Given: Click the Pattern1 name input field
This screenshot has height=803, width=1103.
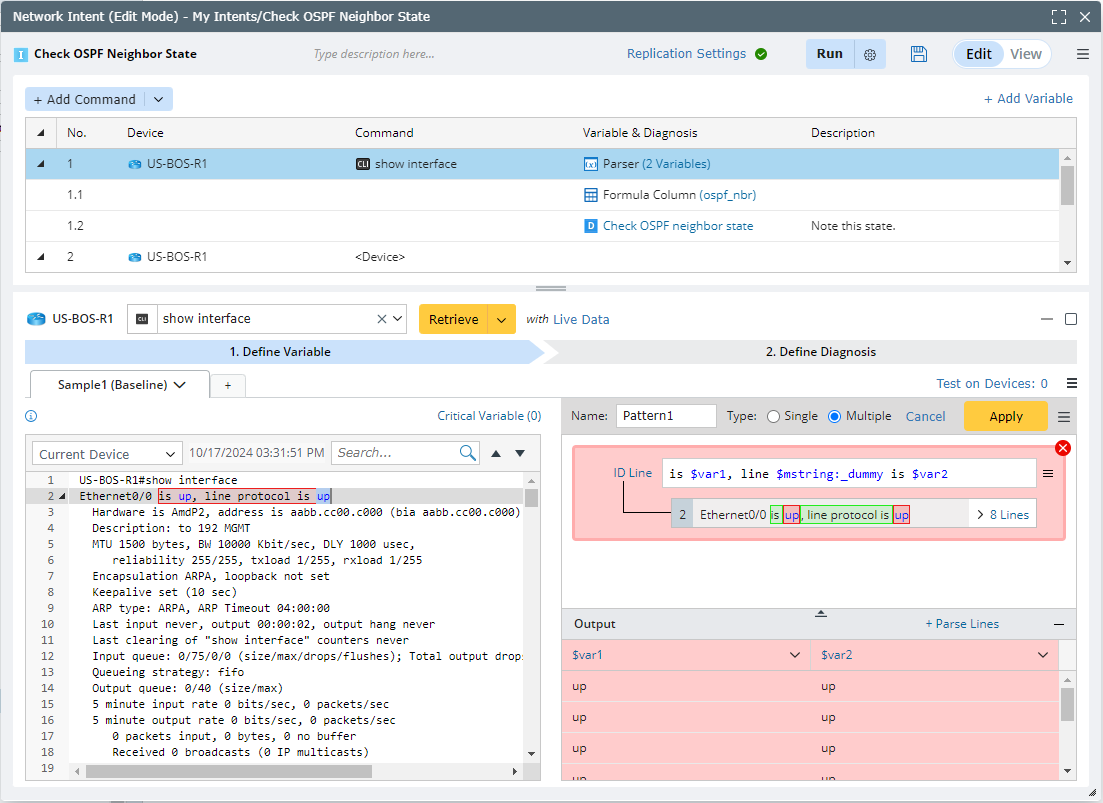Looking at the screenshot, I should (665, 416).
